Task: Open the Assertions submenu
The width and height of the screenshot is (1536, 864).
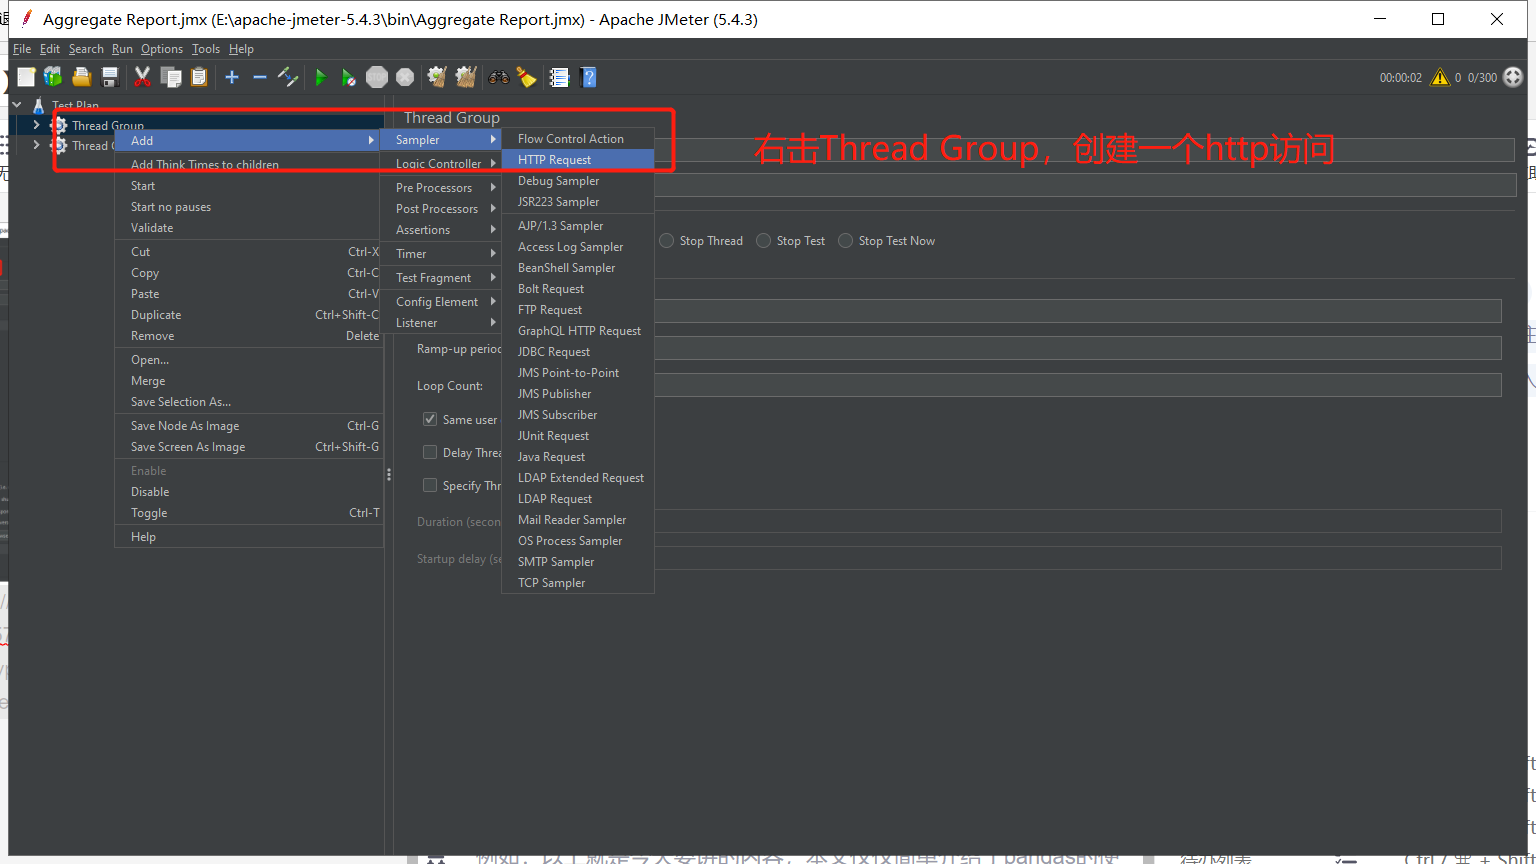Action: tap(440, 230)
